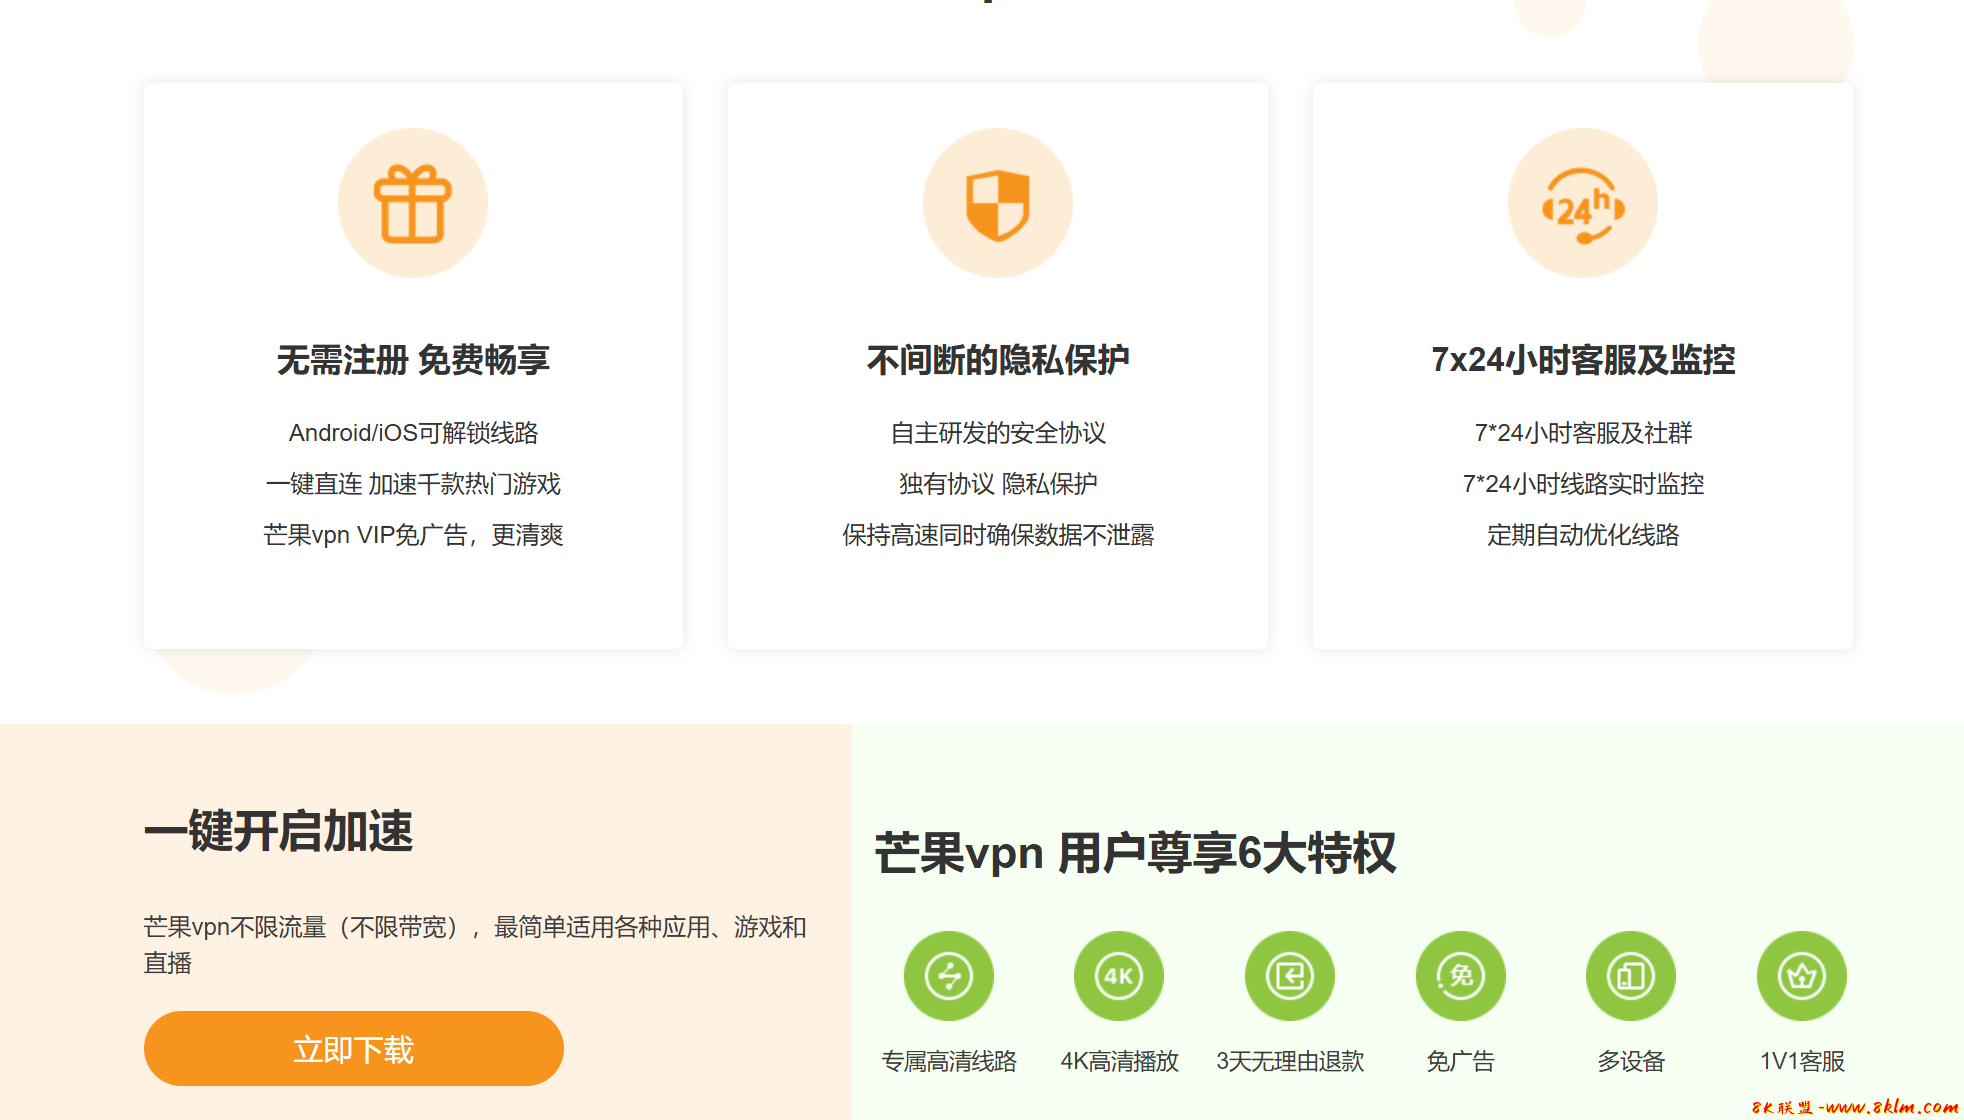Click the green 1V1客服 crown icon
This screenshot has height=1120, width=1964.
1802,976
